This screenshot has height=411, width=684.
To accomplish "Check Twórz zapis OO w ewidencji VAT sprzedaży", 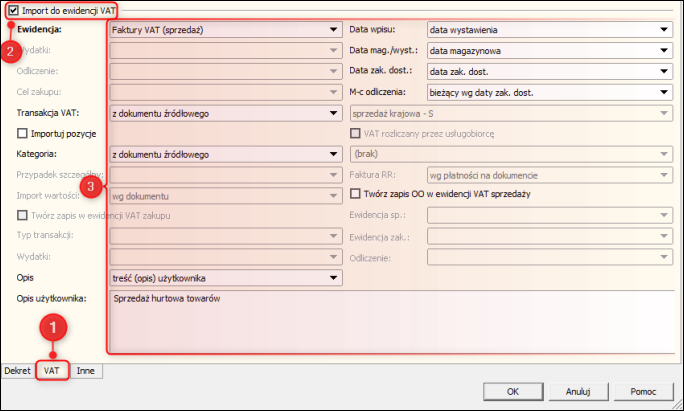I will [x=354, y=192].
